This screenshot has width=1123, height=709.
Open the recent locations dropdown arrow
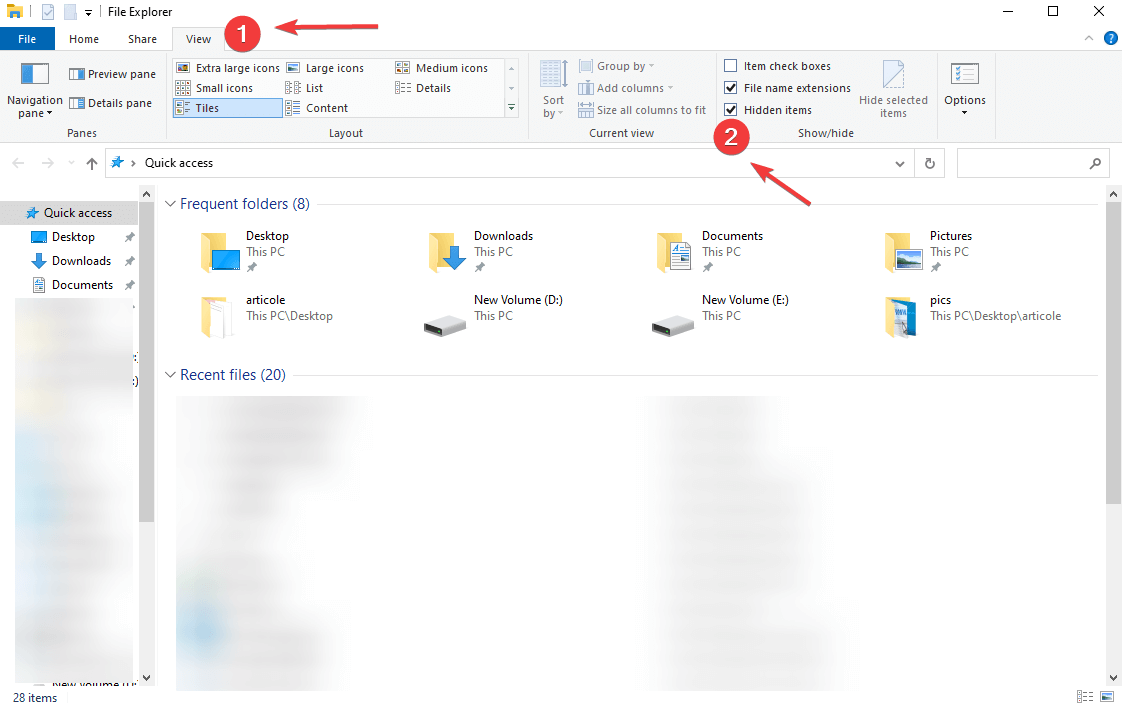tap(71, 163)
